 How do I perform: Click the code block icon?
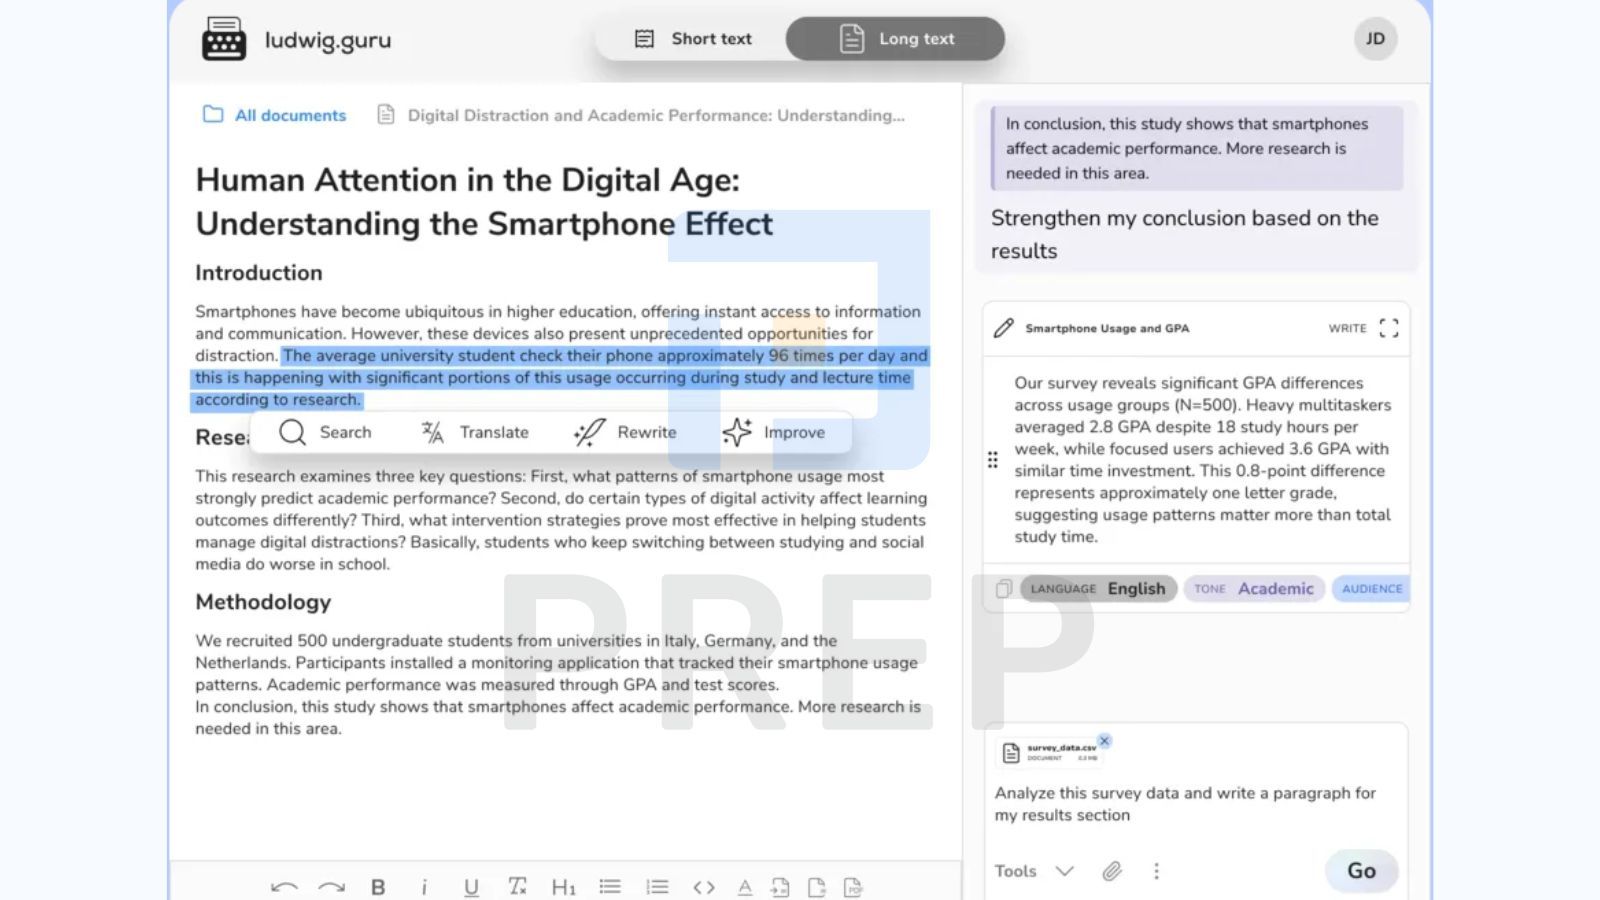pyautogui.click(x=704, y=887)
